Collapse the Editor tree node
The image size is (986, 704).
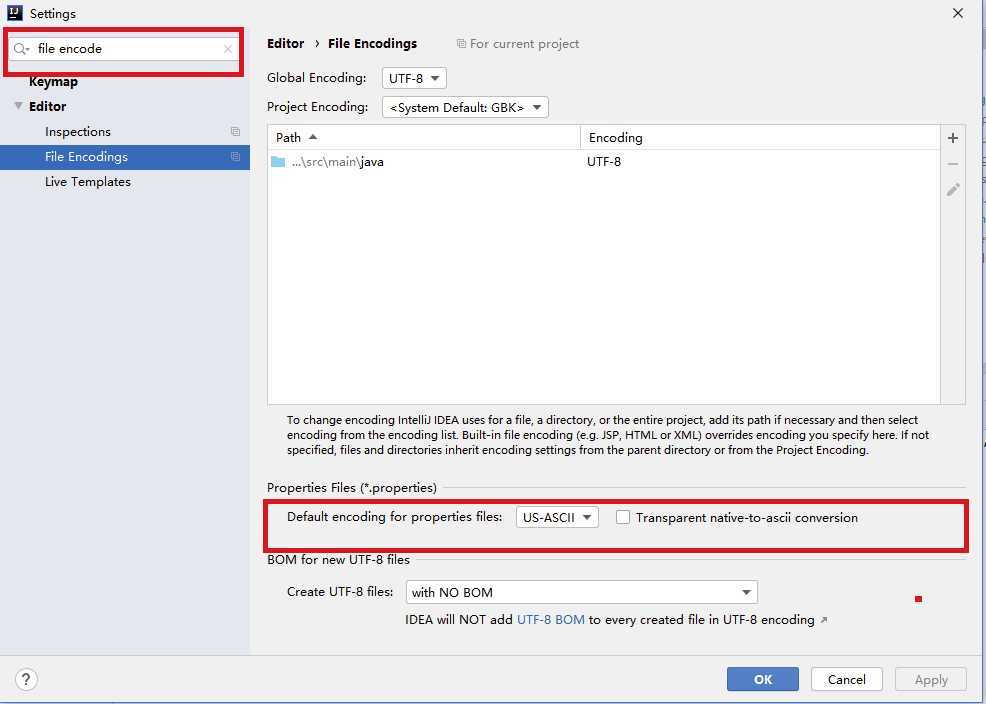18,106
